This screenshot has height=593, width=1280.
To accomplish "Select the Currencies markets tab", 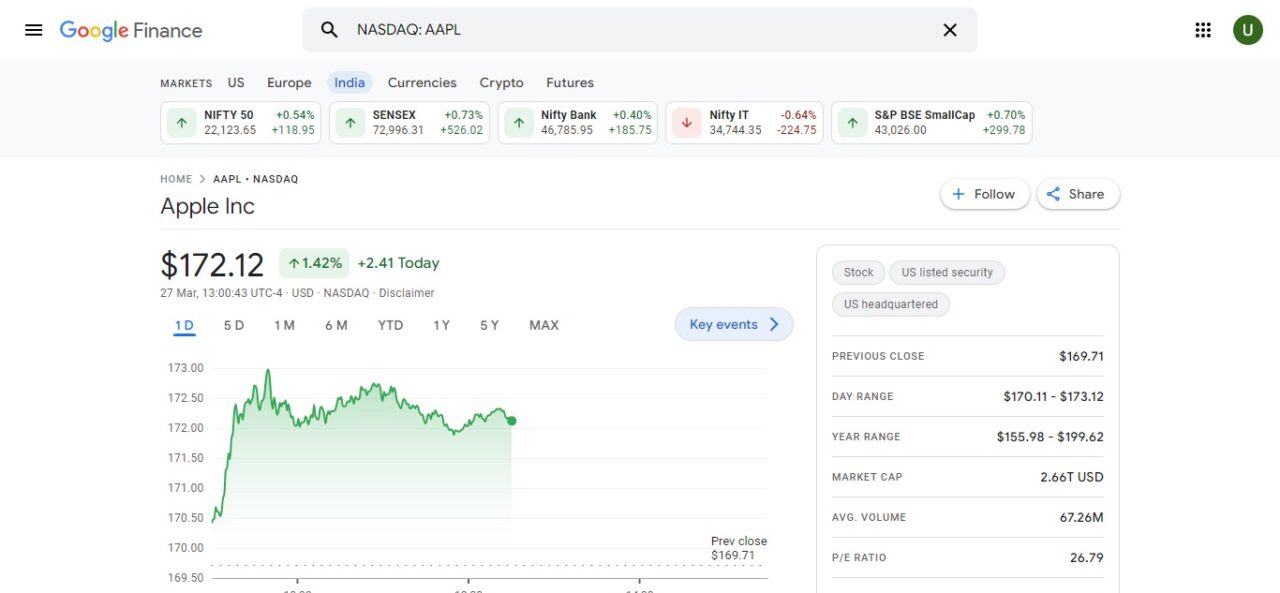I will click(x=422, y=83).
